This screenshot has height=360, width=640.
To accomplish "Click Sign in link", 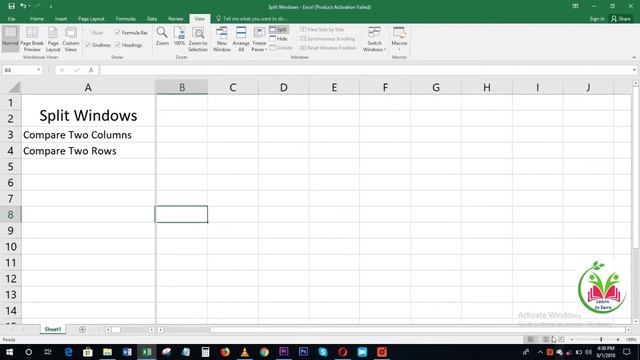I will coord(597,19).
